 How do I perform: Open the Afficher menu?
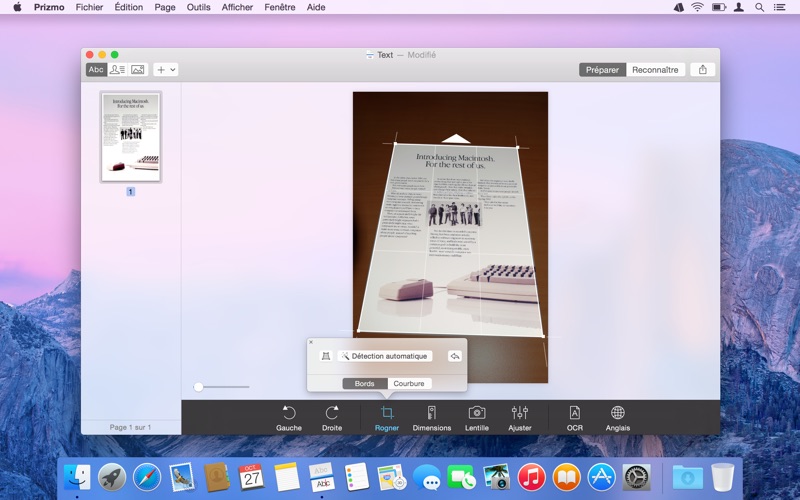pos(237,7)
